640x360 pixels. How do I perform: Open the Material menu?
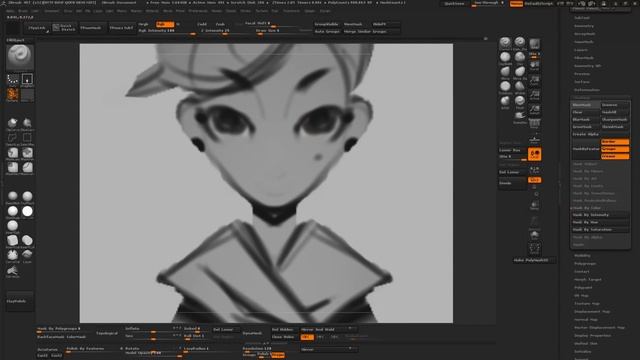[152, 11]
